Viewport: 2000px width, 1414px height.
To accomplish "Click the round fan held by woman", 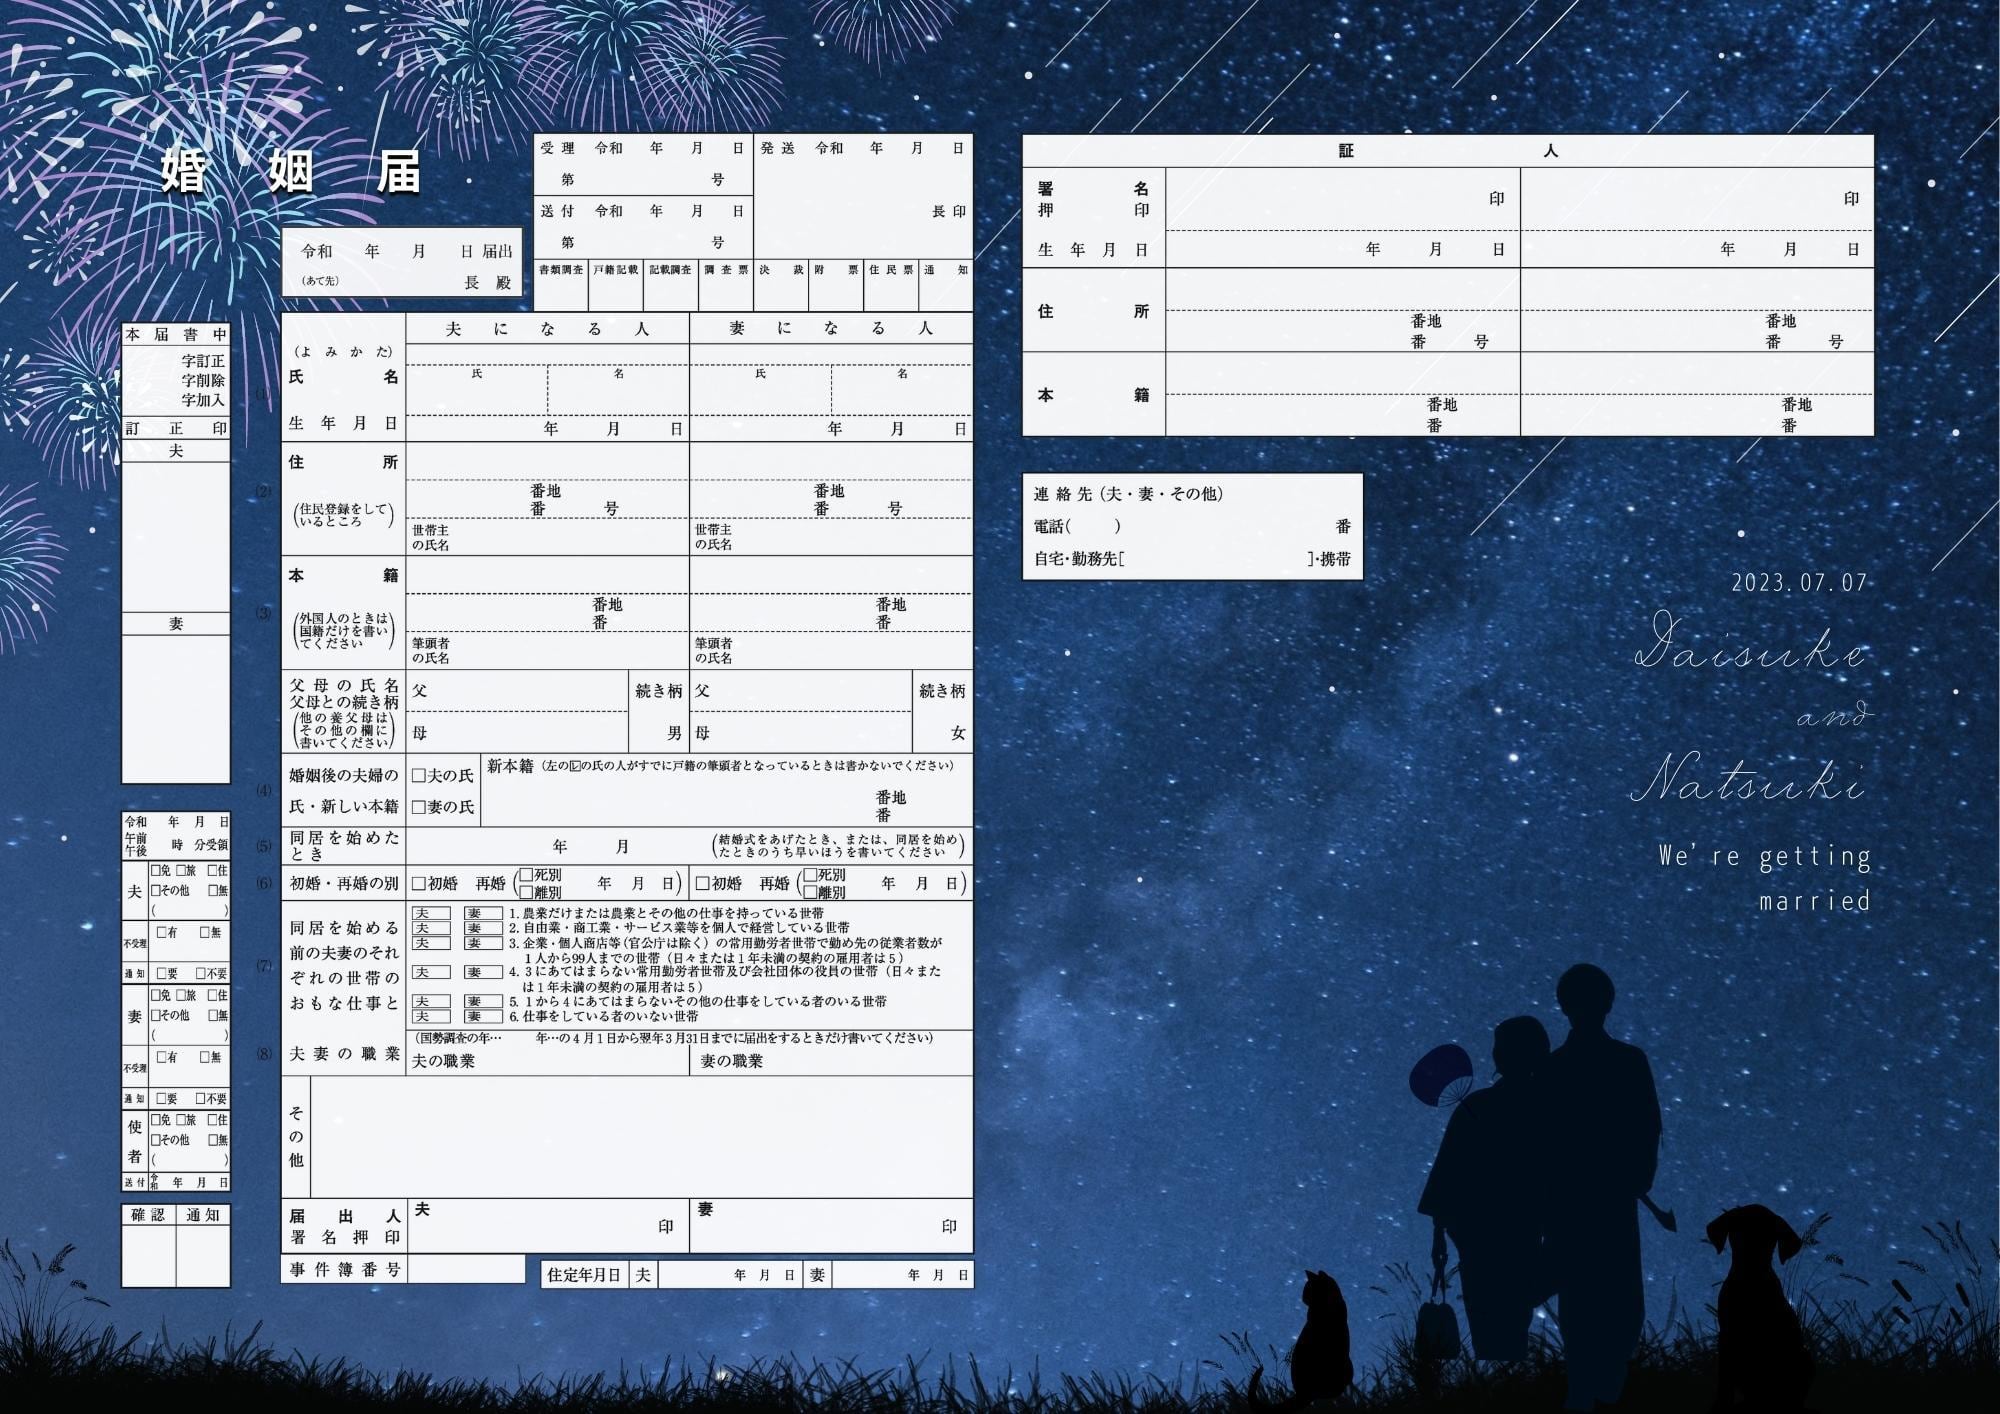I will coord(1438,1075).
